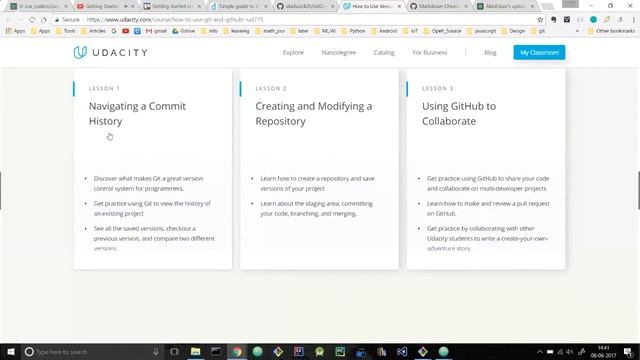The width and height of the screenshot is (640, 360).
Task: Open the PyCharm taskbar icon
Action: point(340,351)
